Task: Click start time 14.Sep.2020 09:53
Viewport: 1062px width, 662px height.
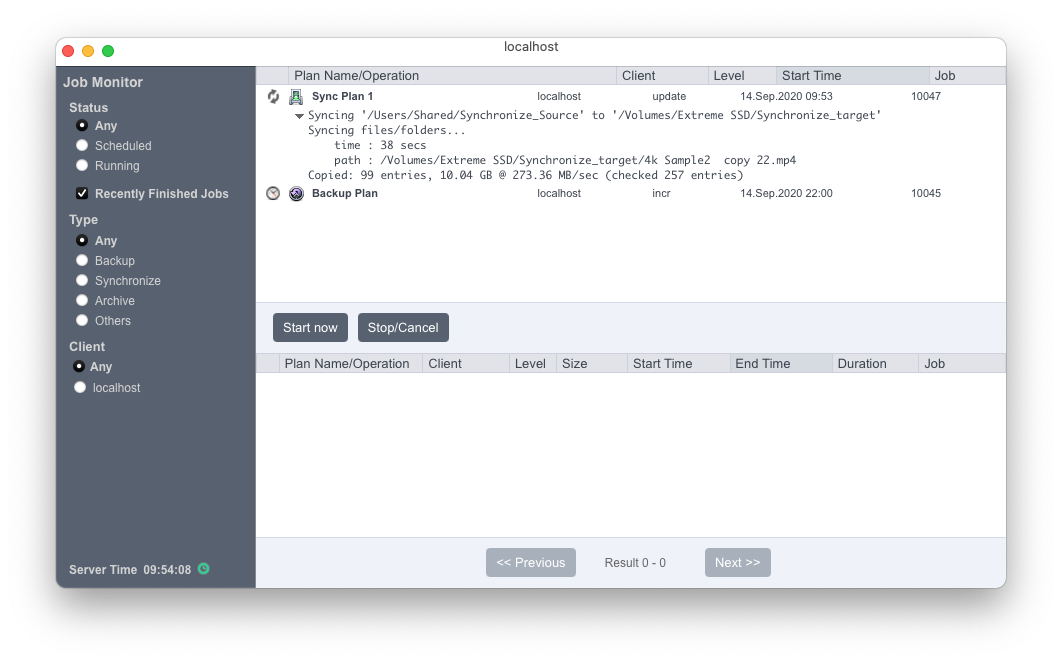Action: [786, 96]
